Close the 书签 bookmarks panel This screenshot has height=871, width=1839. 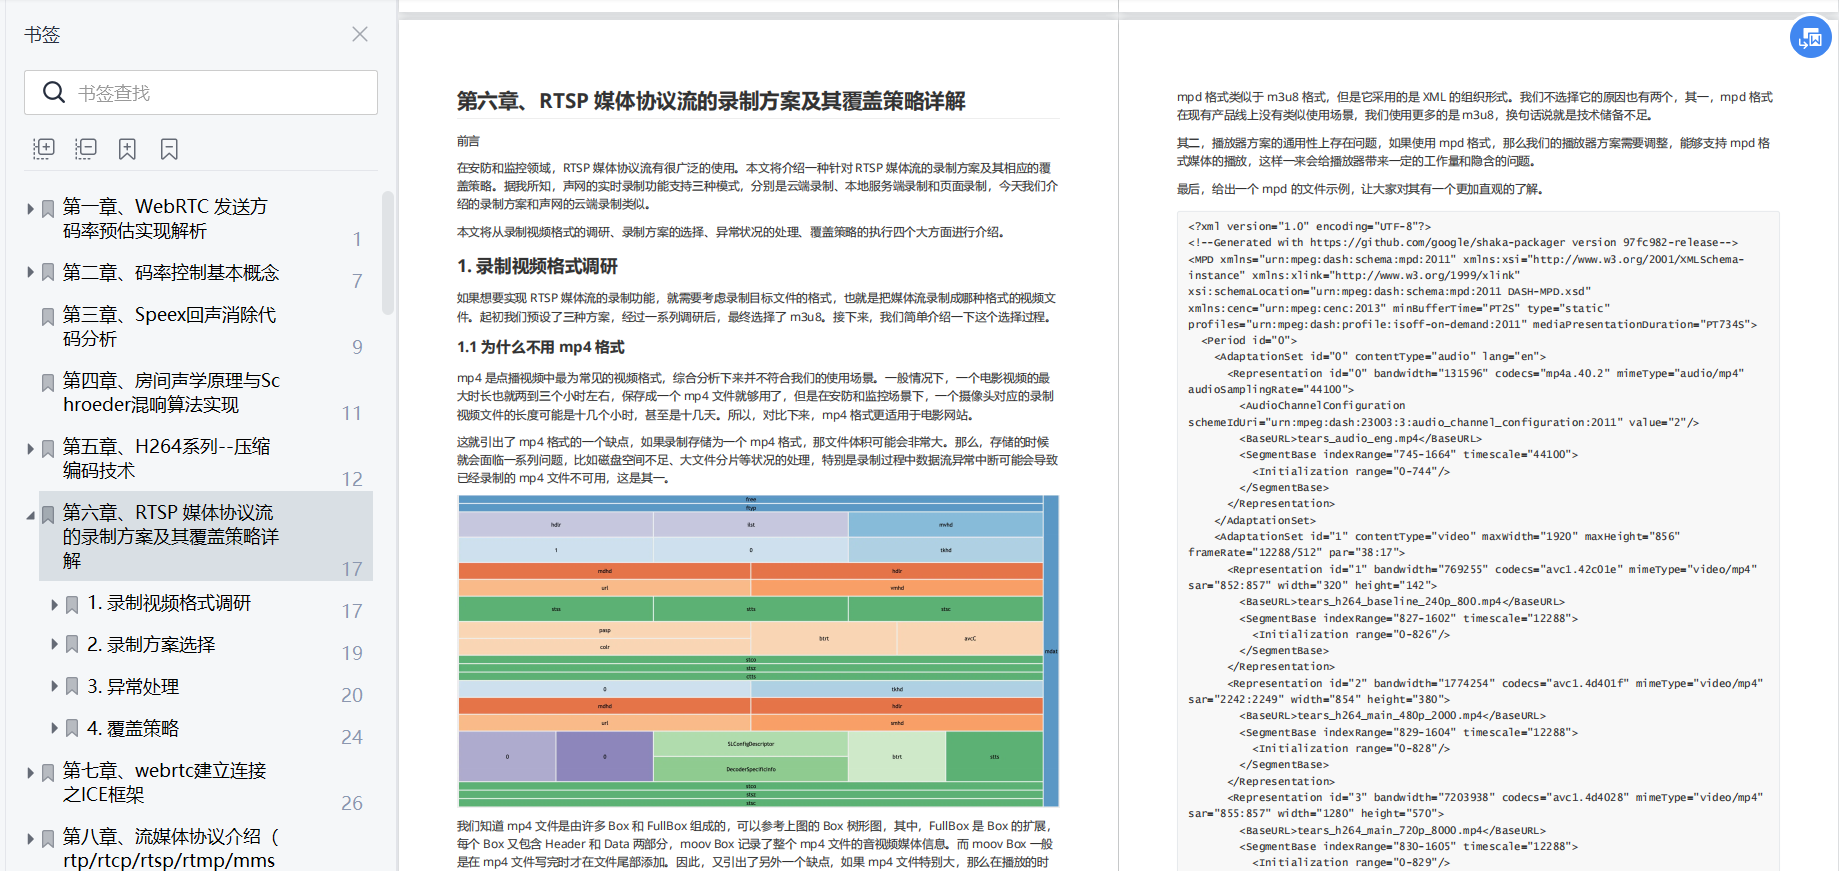click(x=360, y=34)
